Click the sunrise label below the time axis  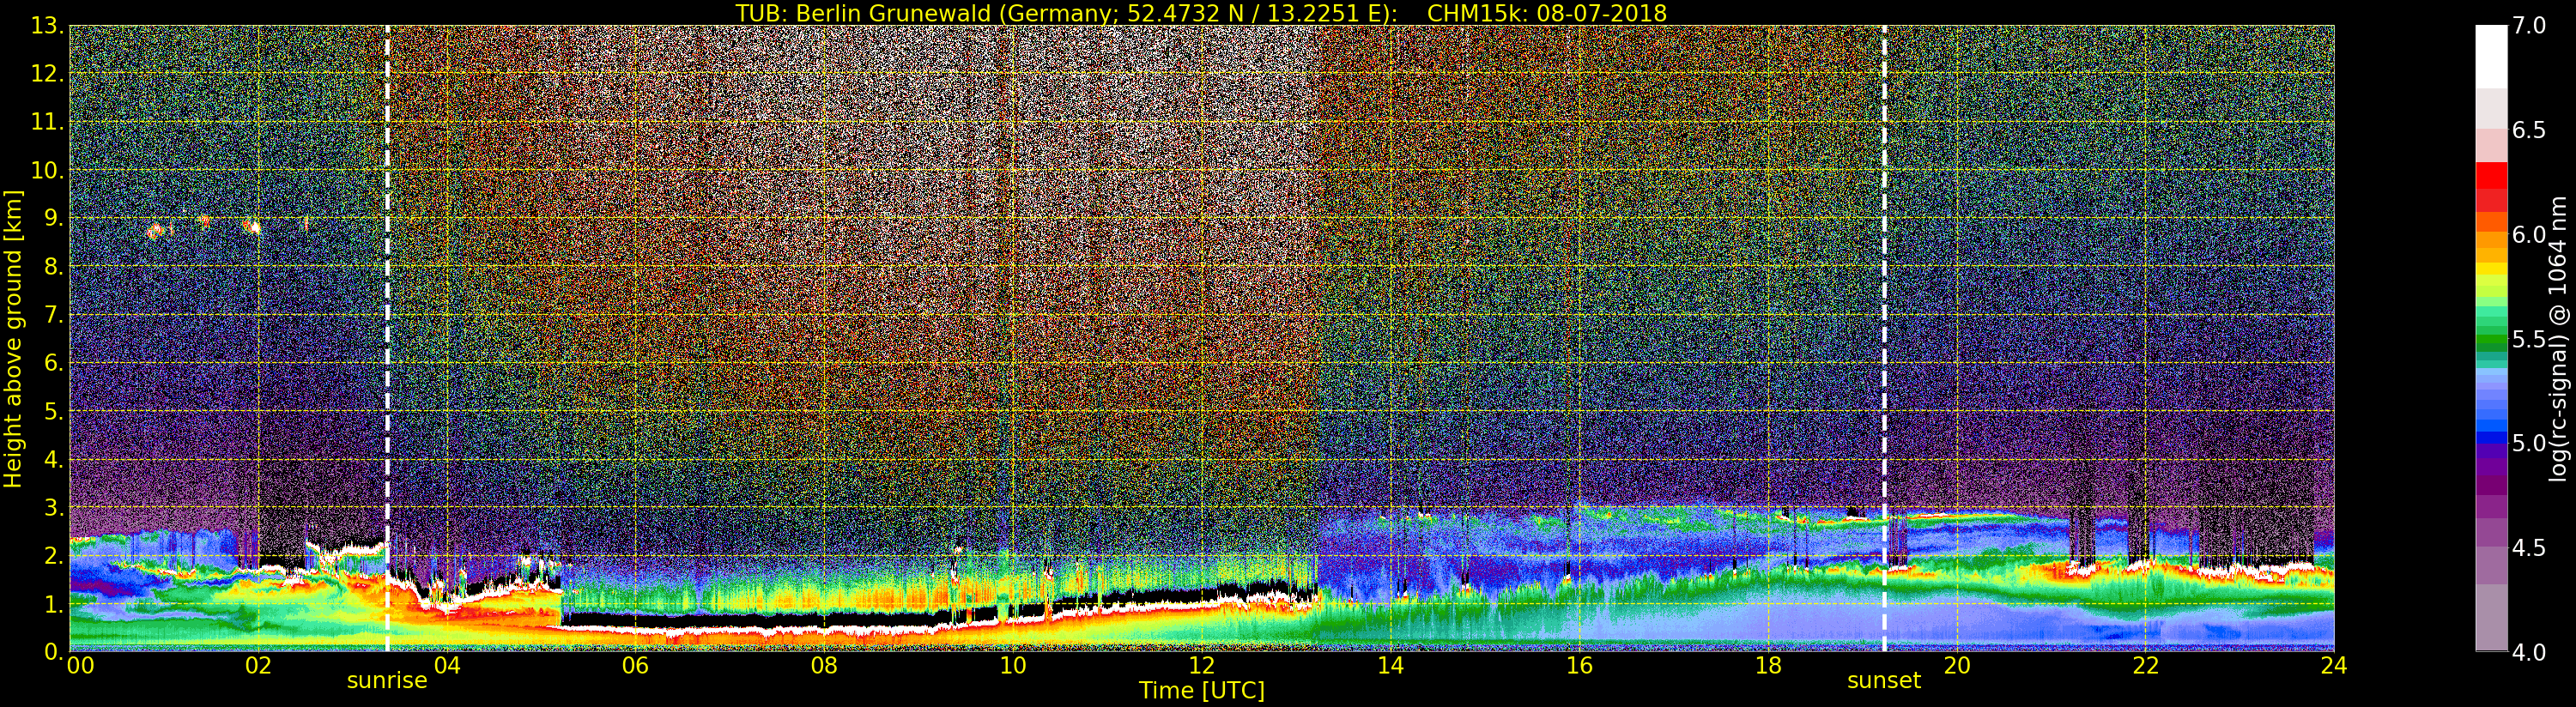click(386, 681)
